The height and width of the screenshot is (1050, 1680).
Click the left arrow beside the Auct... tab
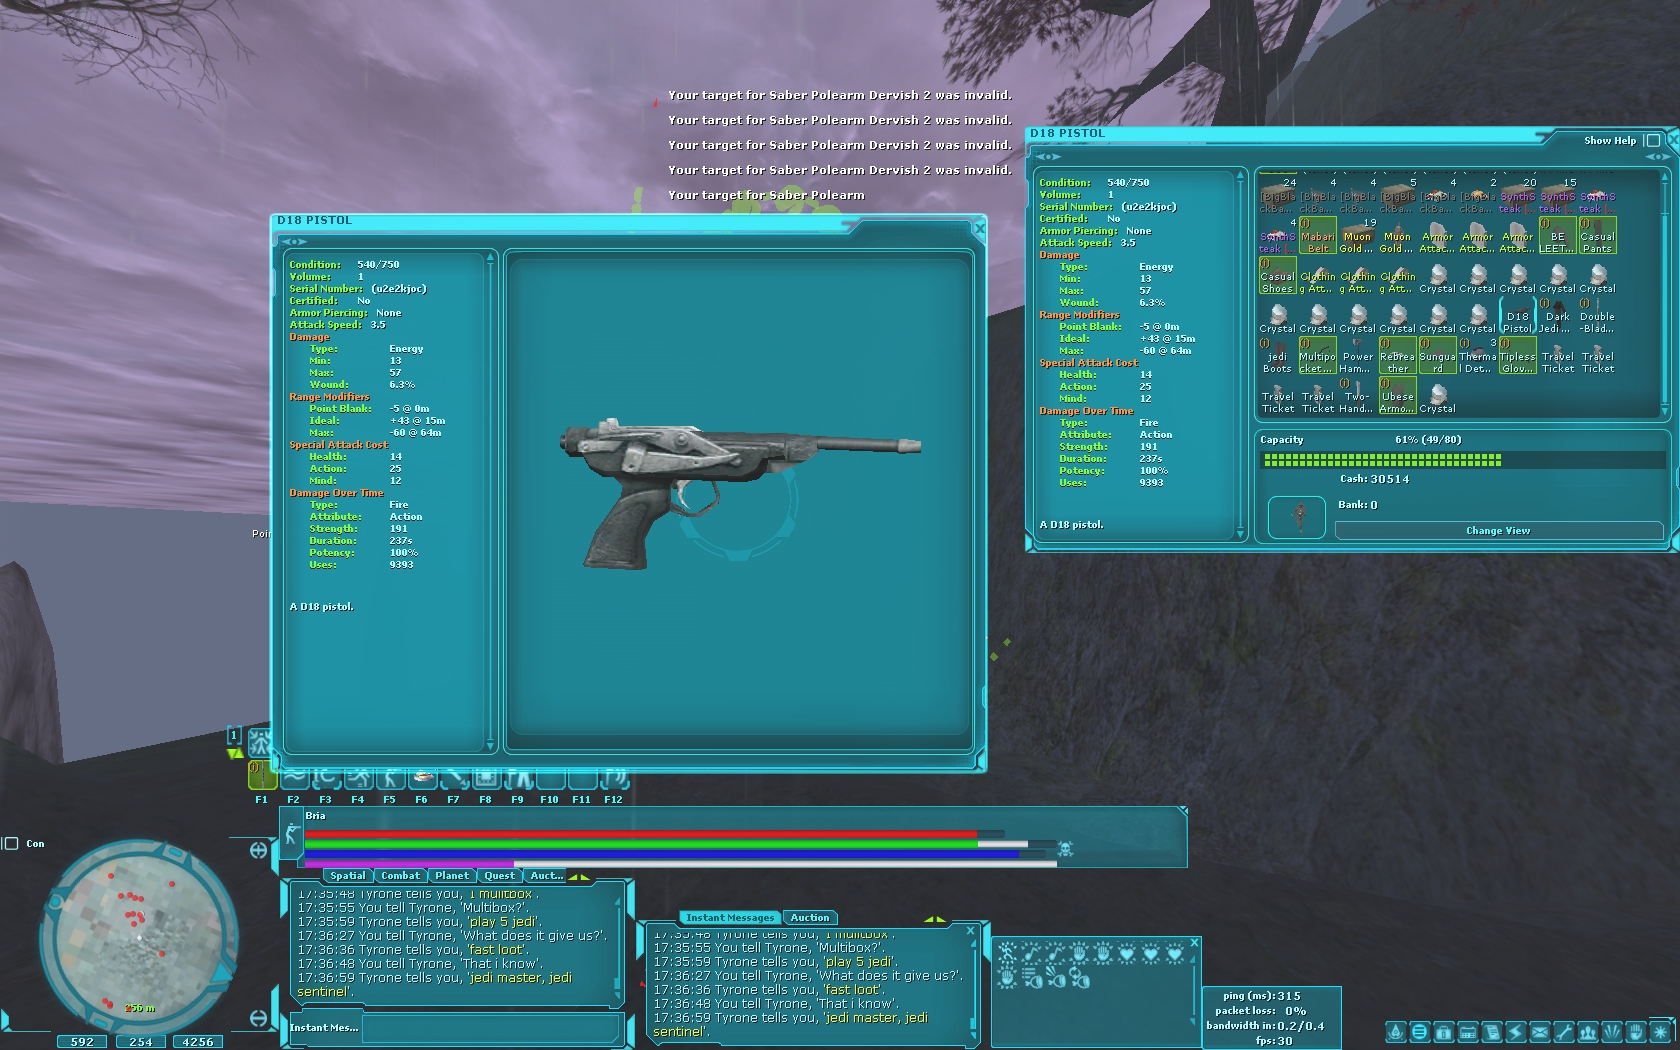click(x=574, y=877)
